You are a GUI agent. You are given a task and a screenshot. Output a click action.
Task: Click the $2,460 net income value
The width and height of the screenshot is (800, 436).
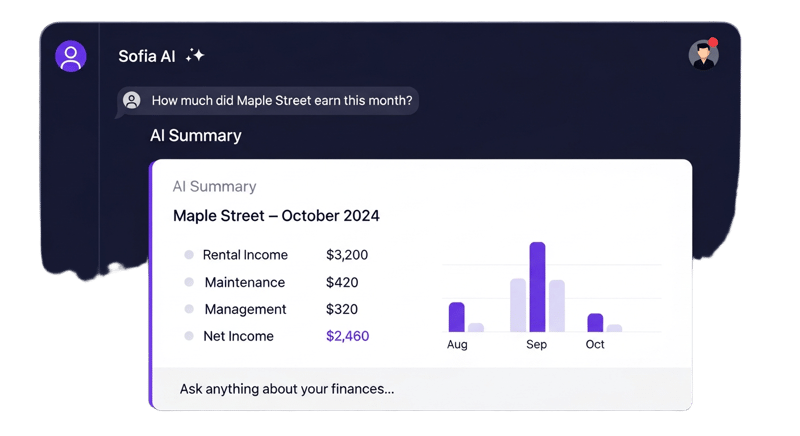[347, 336]
